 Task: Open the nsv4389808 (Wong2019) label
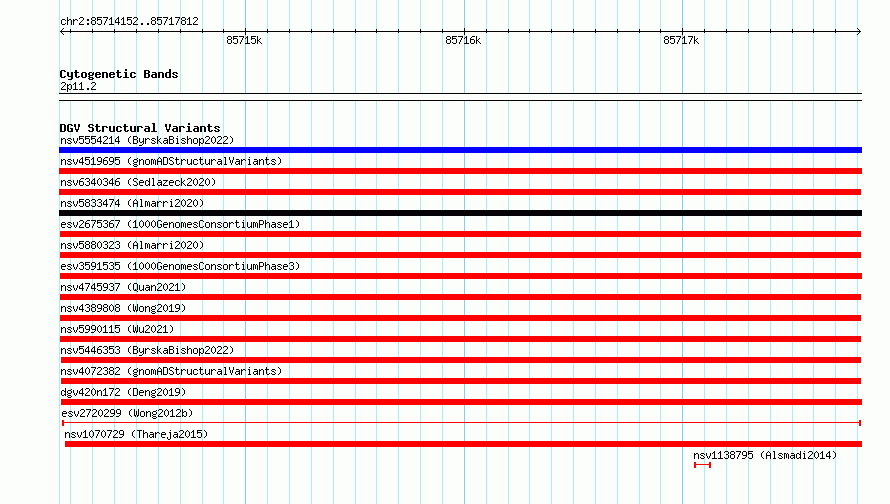tap(123, 308)
